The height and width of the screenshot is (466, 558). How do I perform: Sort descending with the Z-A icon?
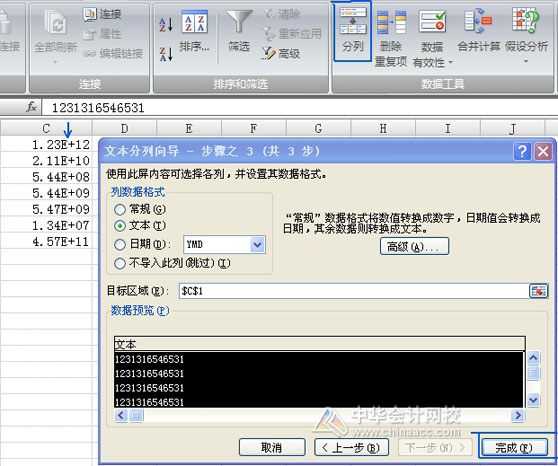pyautogui.click(x=166, y=54)
